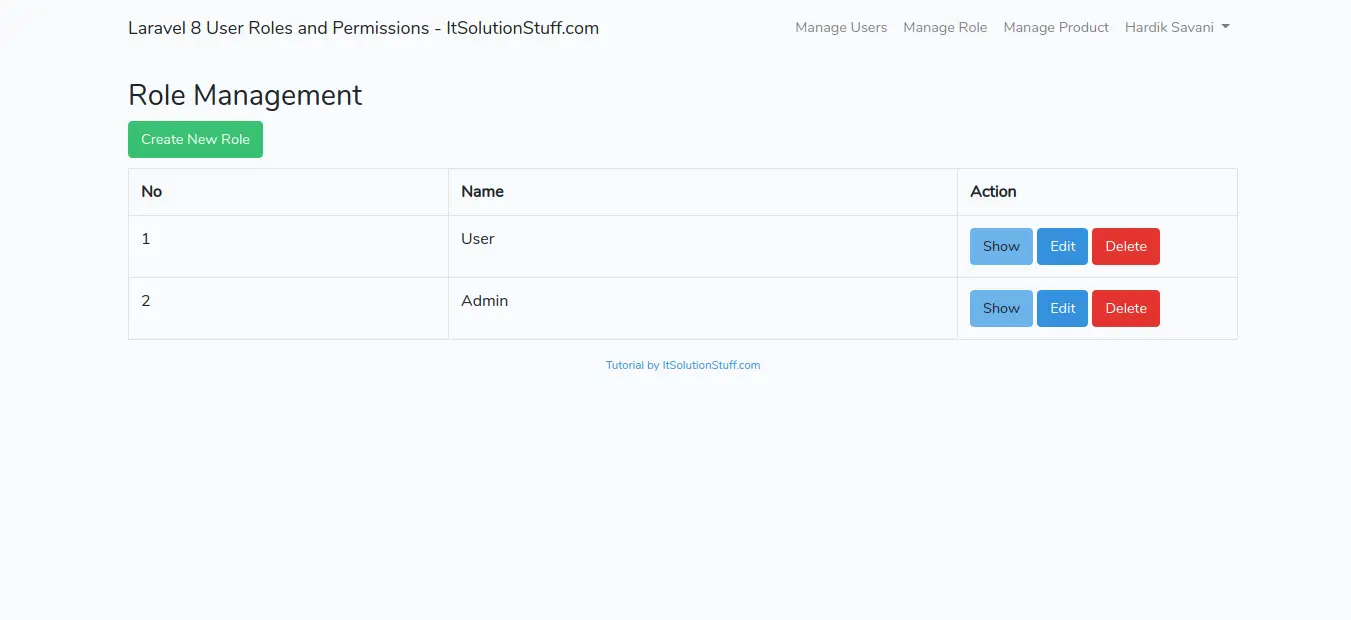Show details of the User role
Image resolution: width=1351 pixels, height=620 pixels.
[1000, 246]
